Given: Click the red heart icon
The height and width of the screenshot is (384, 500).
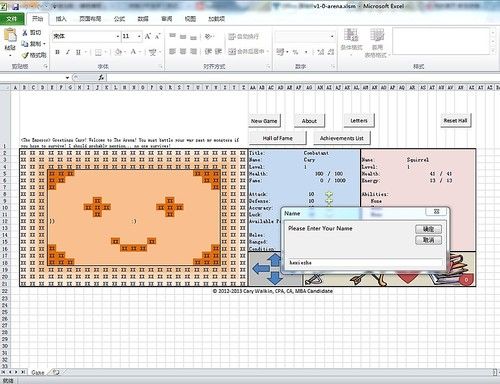Looking at the screenshot, I should click(408, 277).
